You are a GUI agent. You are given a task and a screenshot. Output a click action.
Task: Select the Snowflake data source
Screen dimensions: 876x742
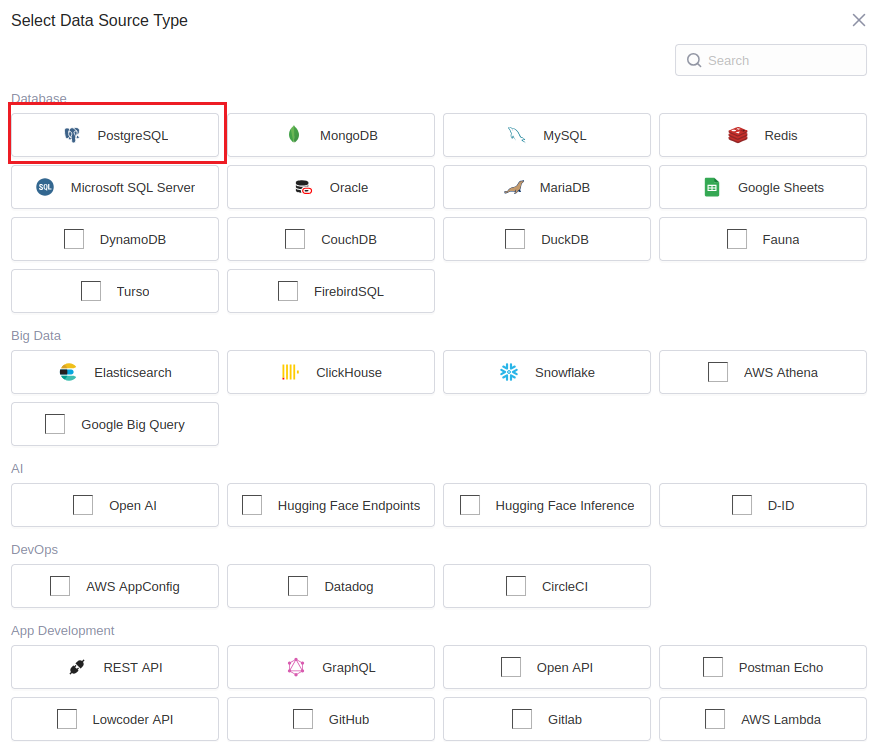[547, 372]
